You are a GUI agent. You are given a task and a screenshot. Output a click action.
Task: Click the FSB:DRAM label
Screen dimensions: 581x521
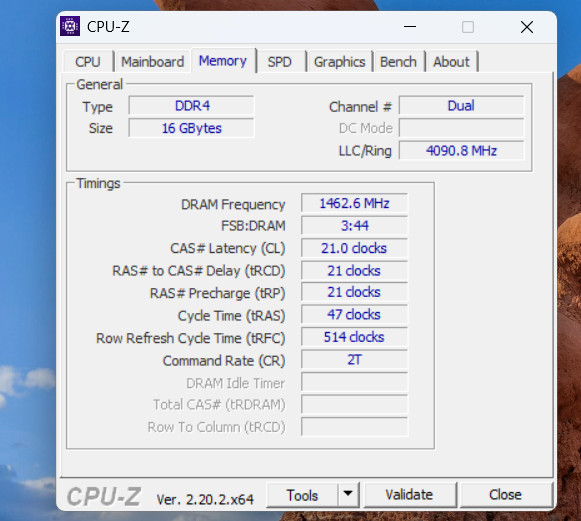(x=253, y=226)
